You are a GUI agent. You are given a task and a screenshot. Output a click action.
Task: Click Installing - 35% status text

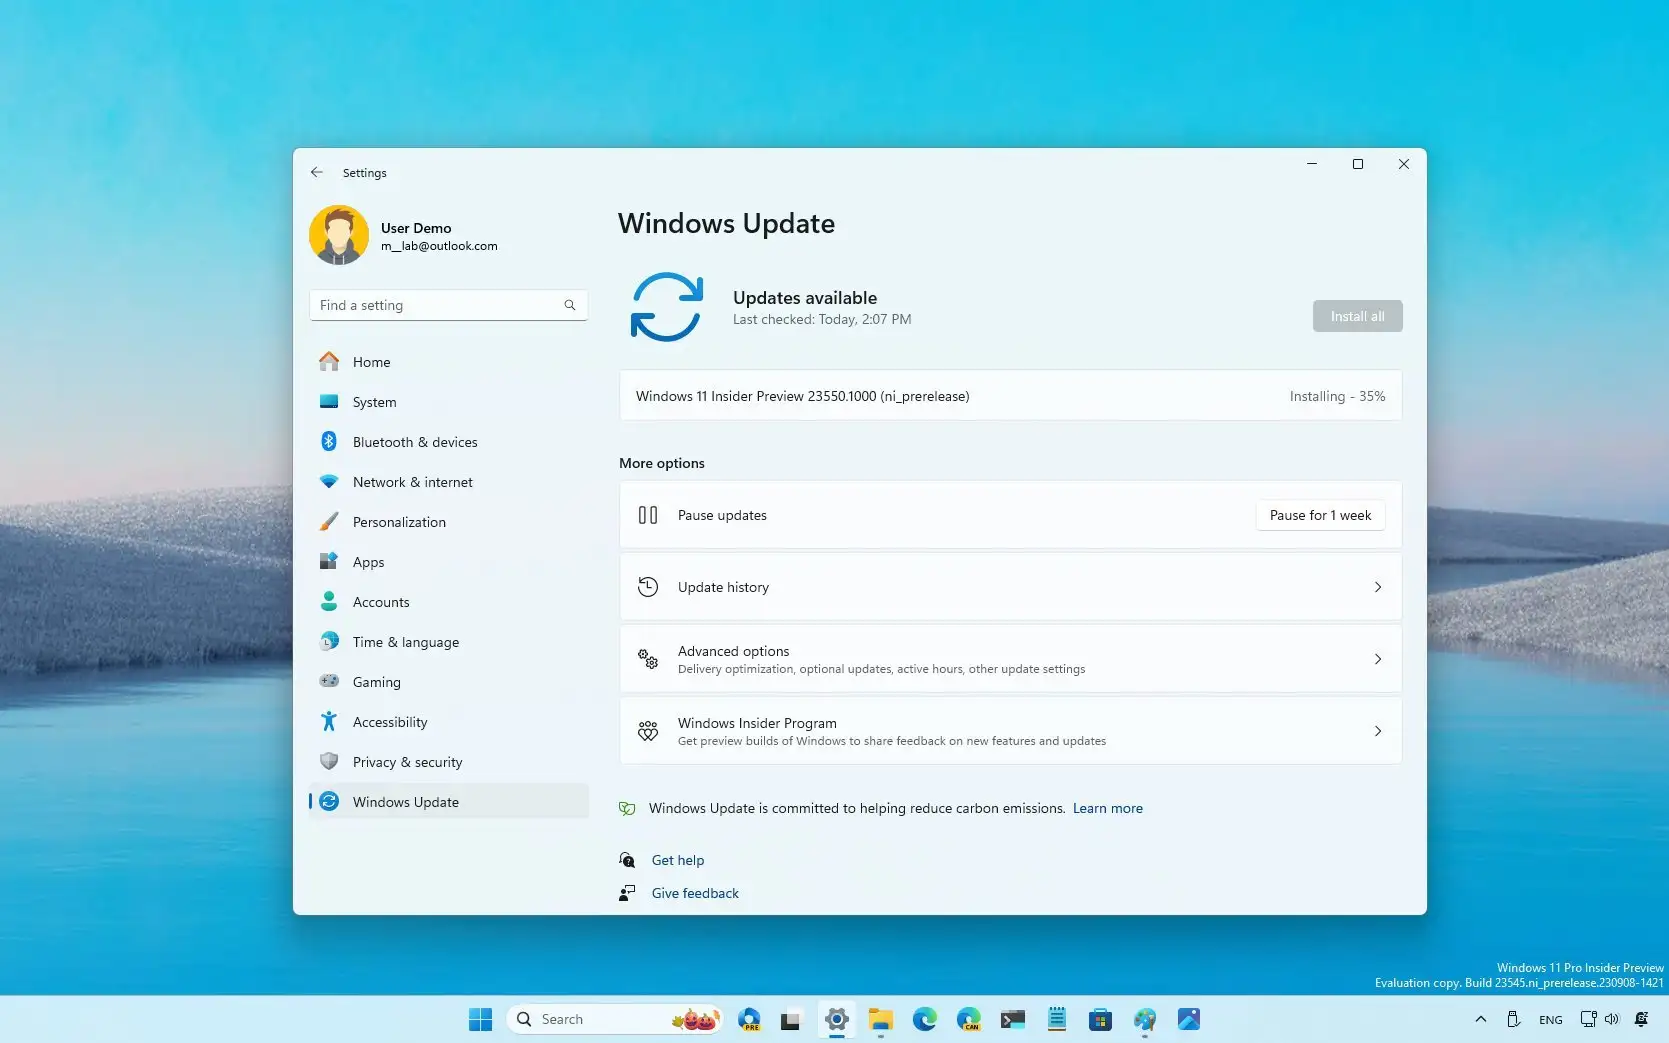click(x=1337, y=396)
